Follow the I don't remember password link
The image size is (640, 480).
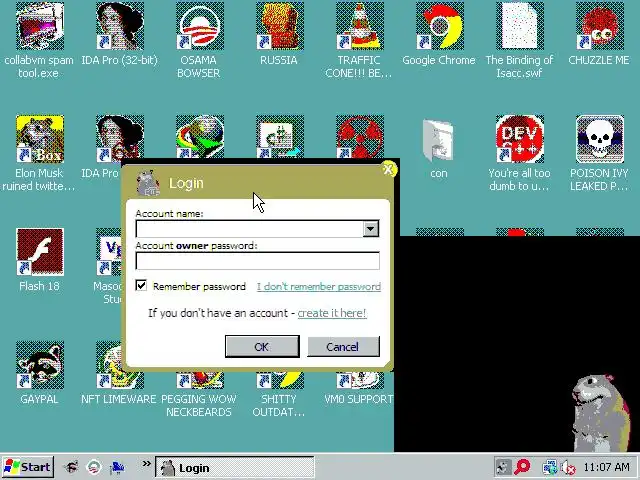click(x=319, y=287)
